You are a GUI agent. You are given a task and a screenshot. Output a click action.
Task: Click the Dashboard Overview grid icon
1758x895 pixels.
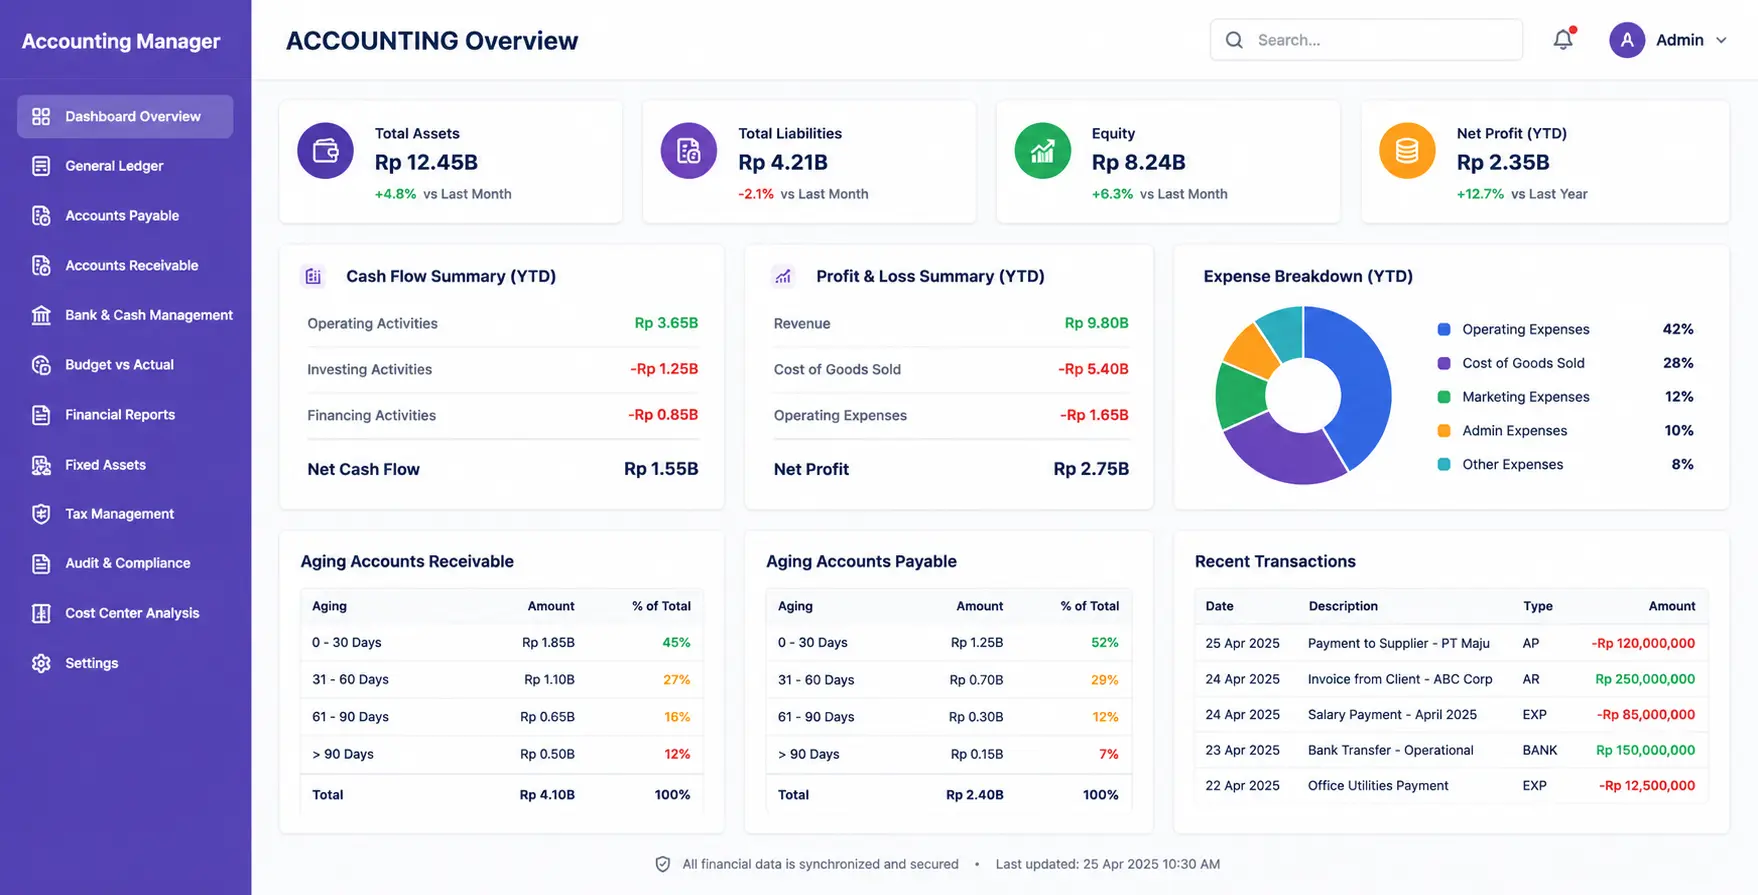pyautogui.click(x=41, y=117)
